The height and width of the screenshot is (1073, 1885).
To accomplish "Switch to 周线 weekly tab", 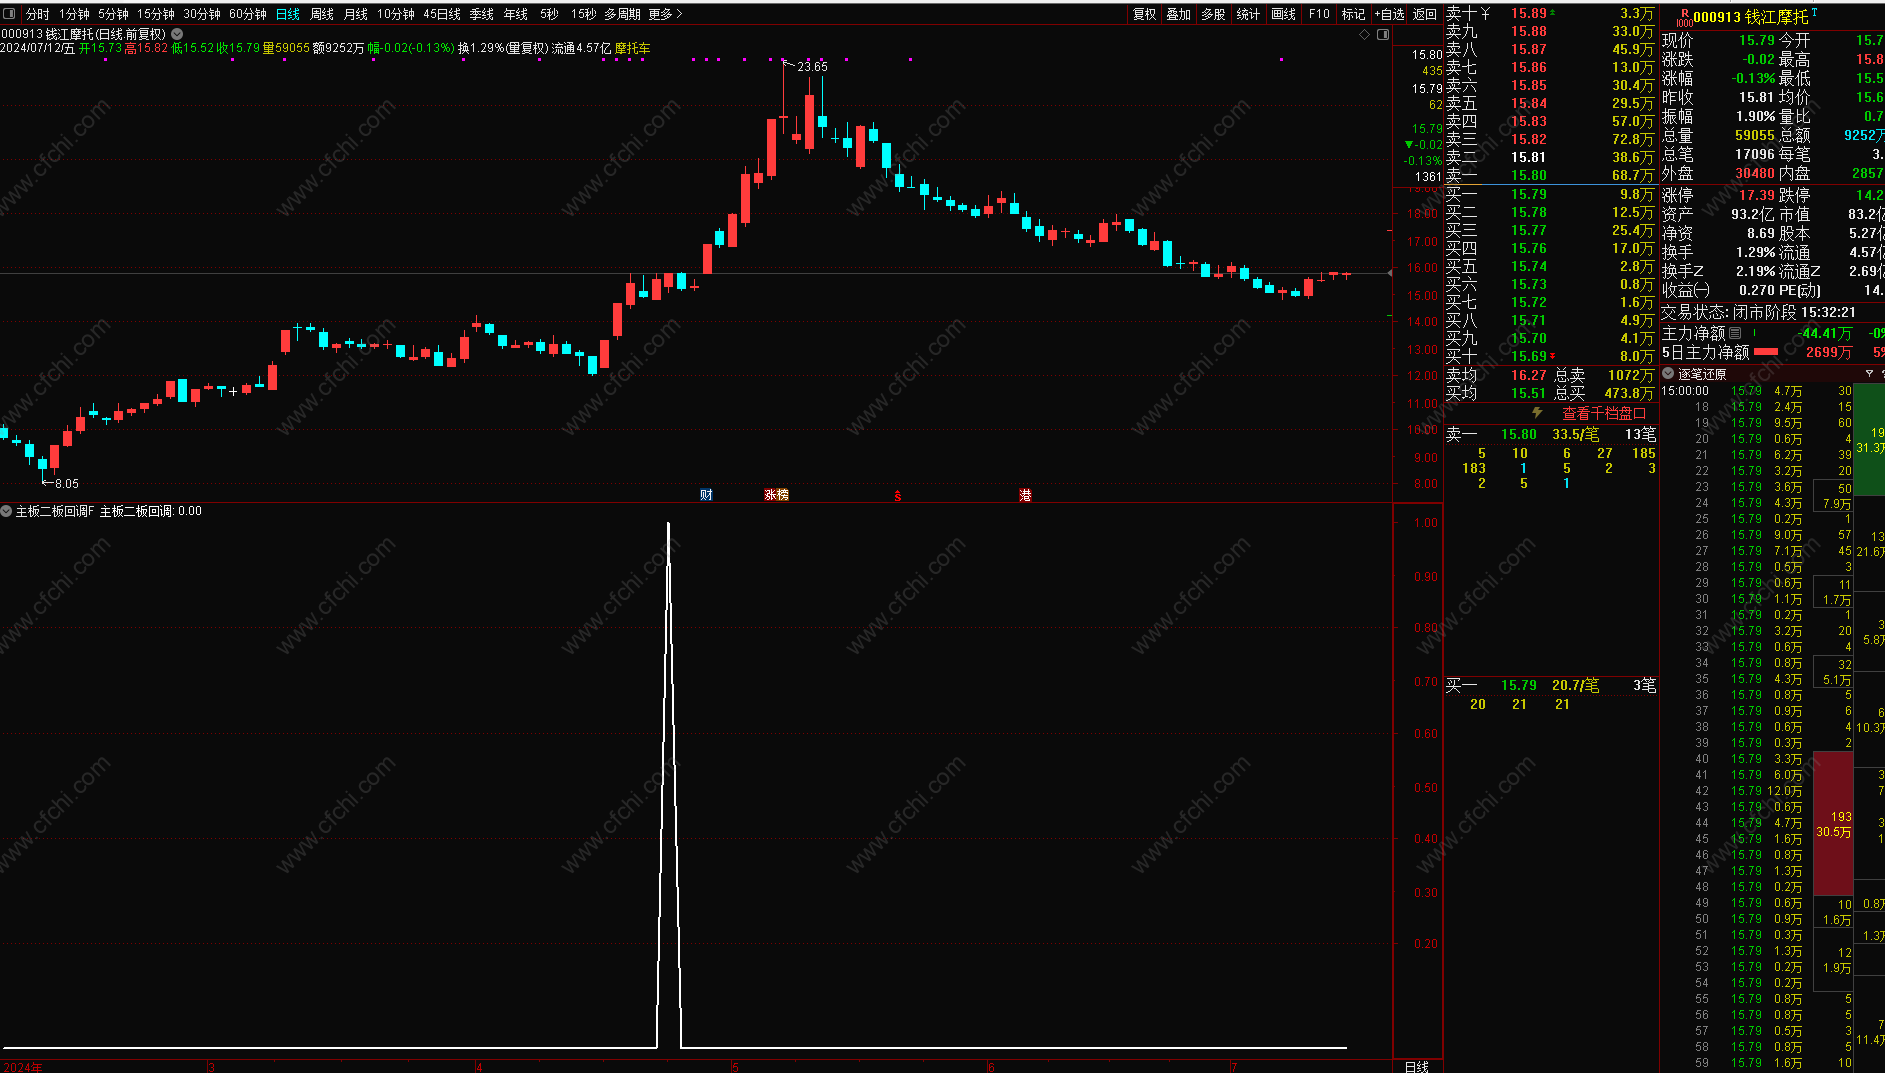I will click(322, 14).
